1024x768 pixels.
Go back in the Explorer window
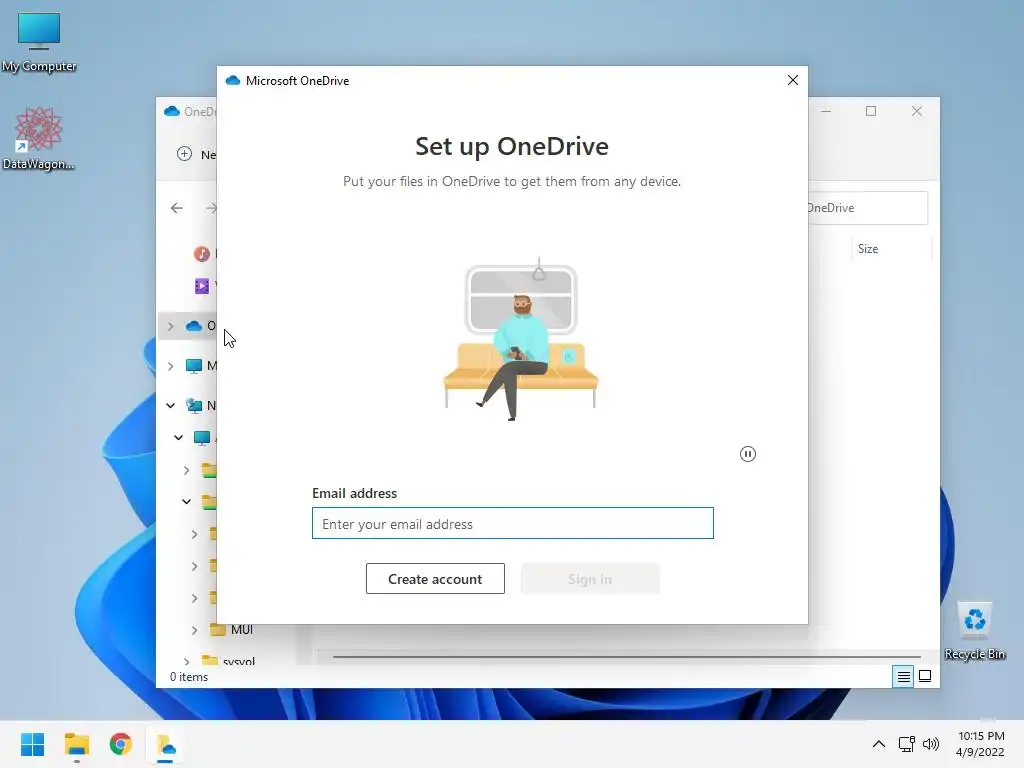[x=177, y=208]
